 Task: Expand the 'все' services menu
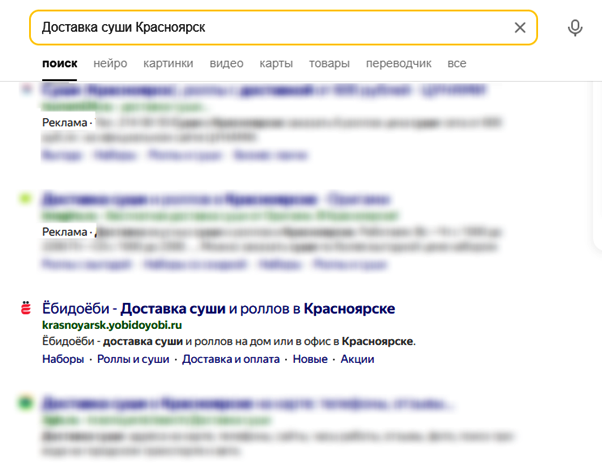457,64
